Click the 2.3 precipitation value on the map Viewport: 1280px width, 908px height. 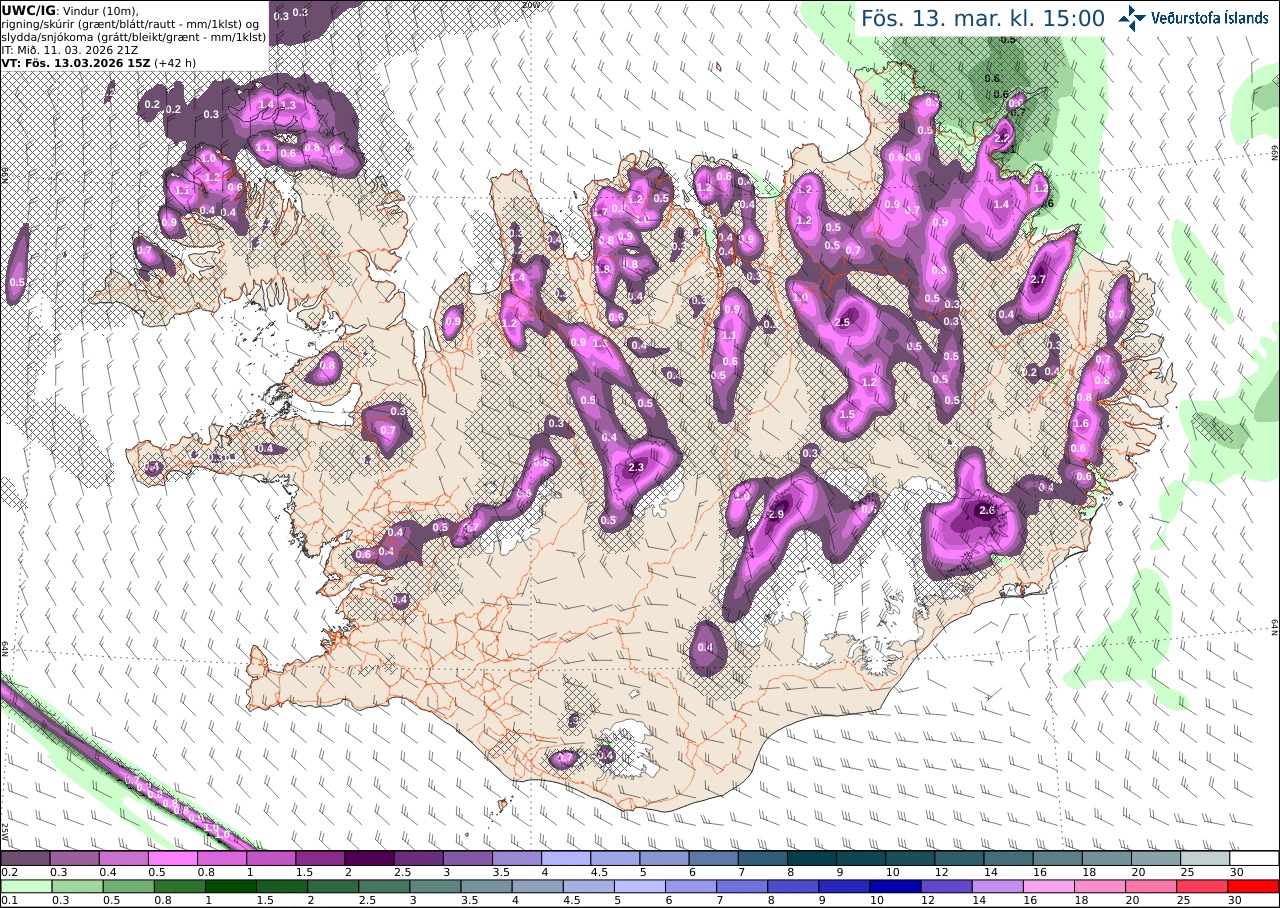coord(636,468)
